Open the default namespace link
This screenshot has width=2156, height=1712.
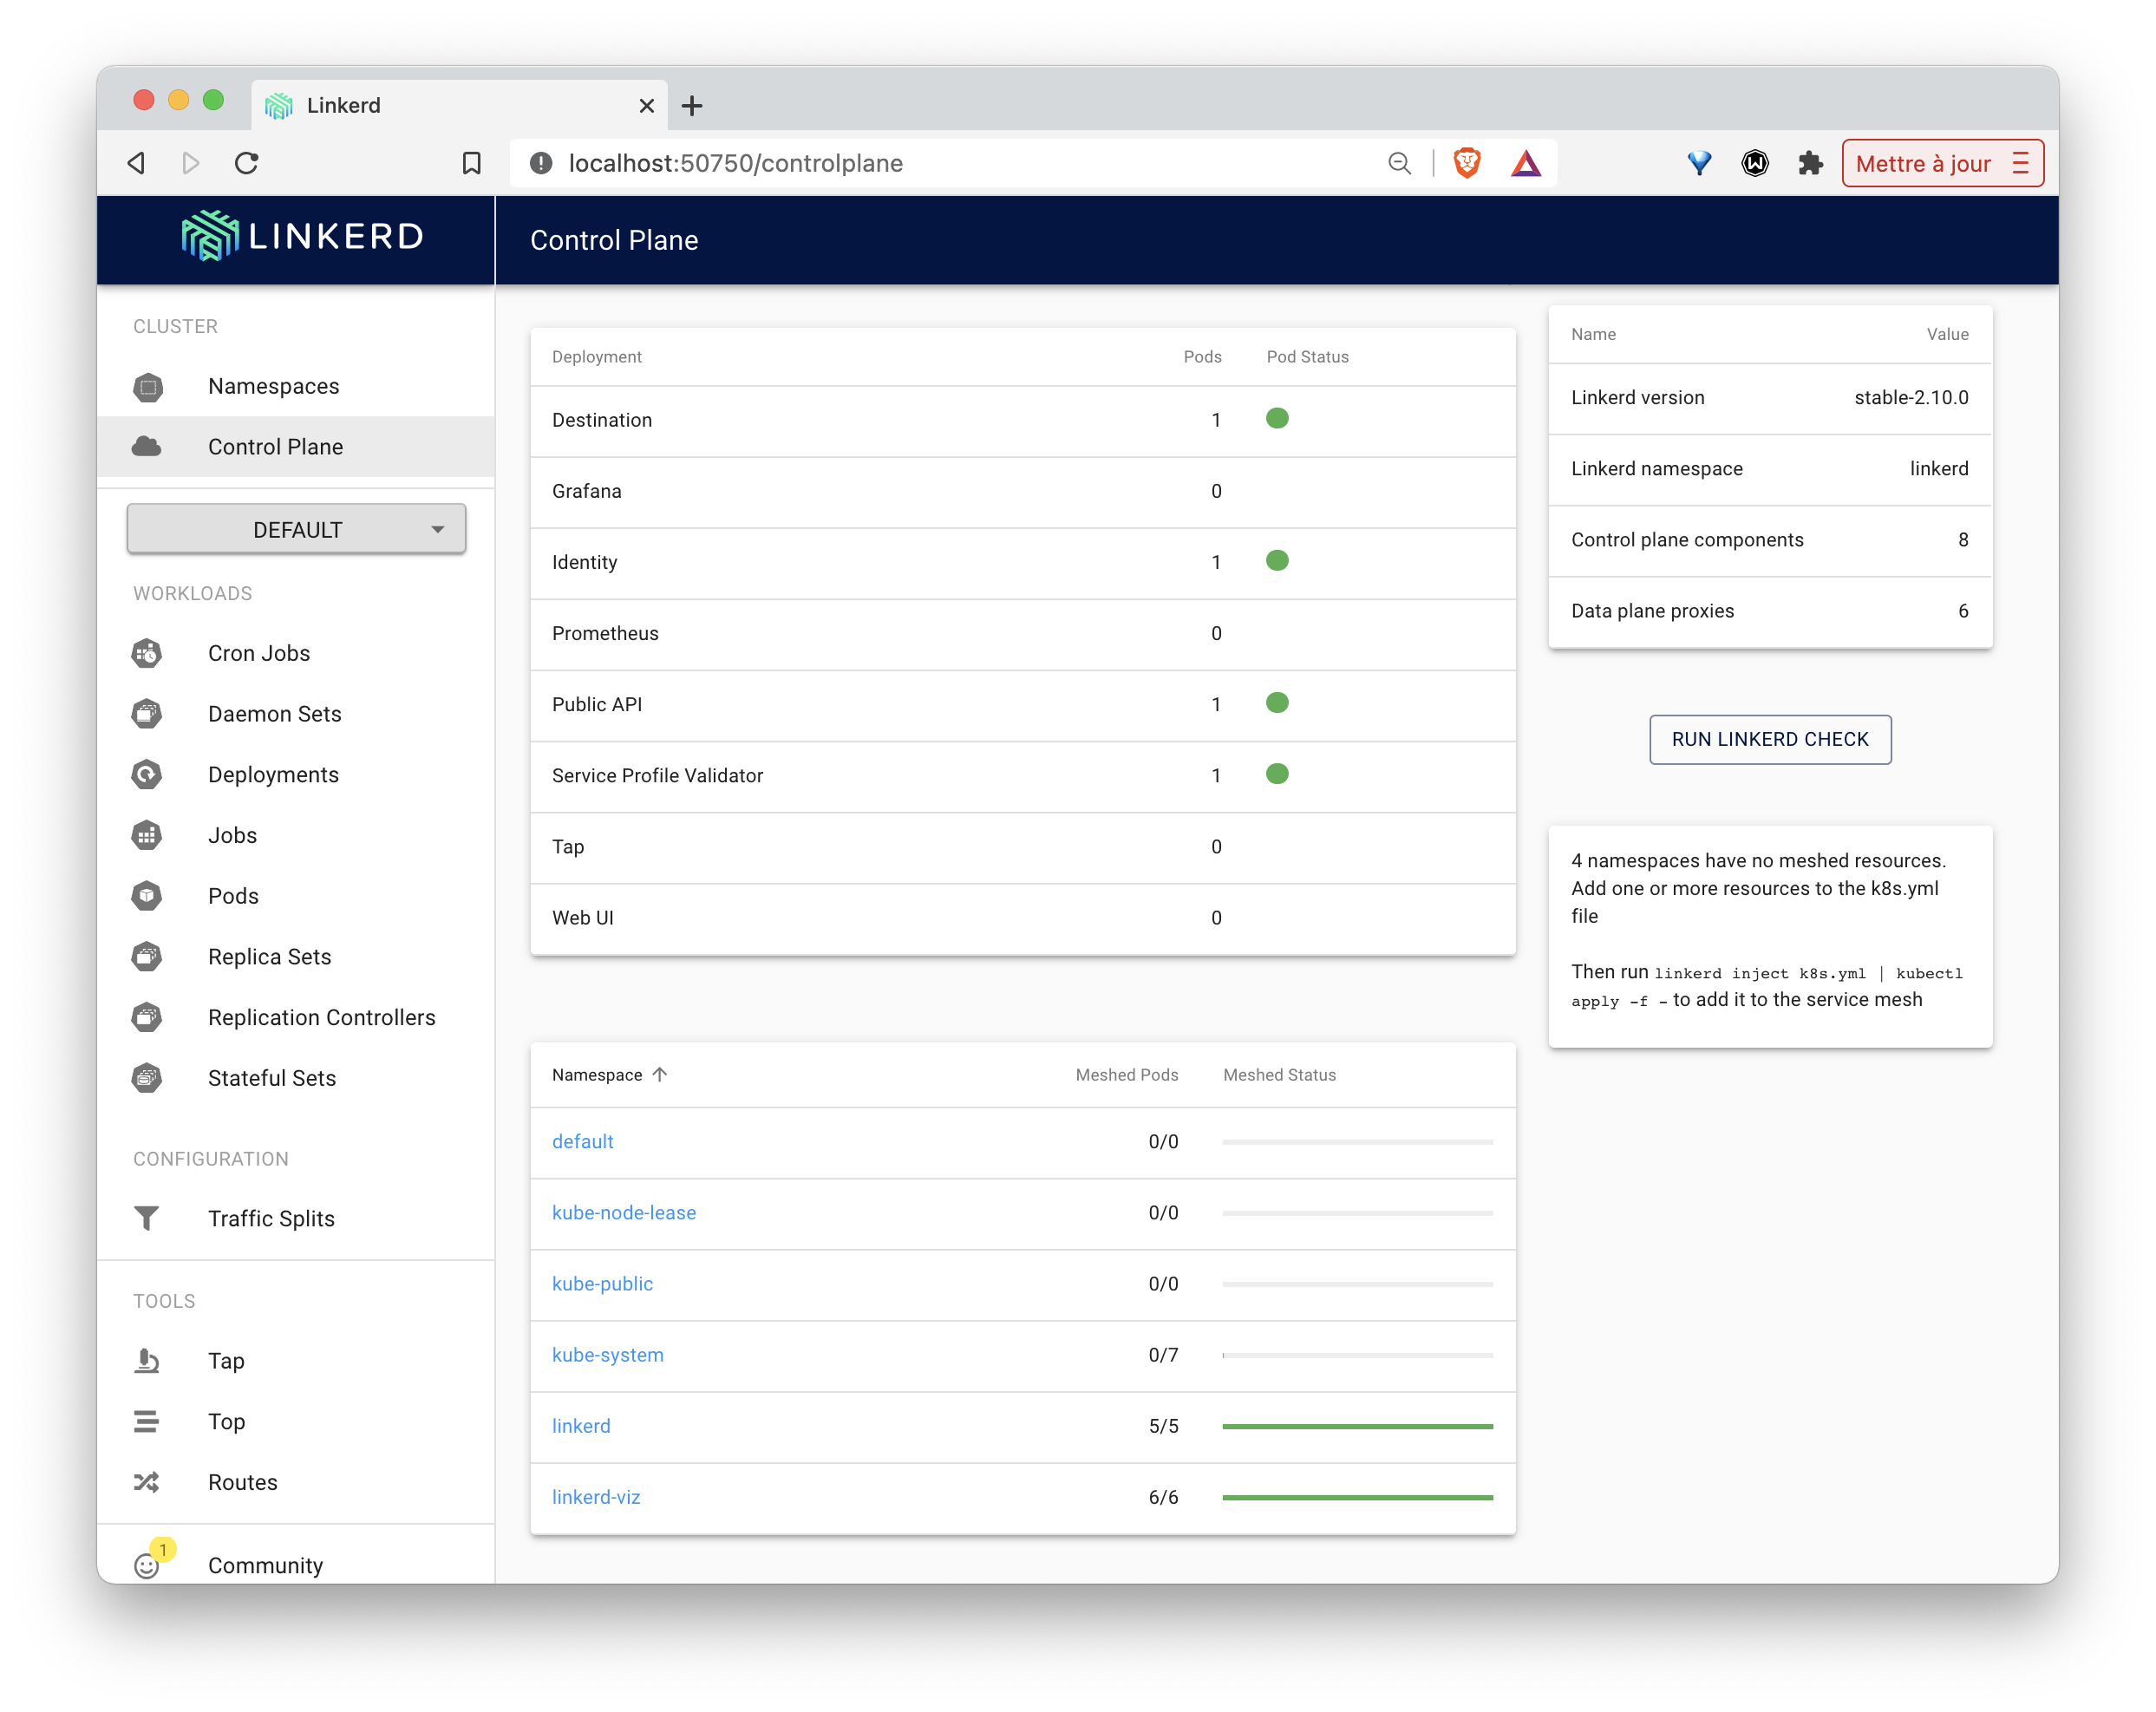pyautogui.click(x=582, y=1141)
